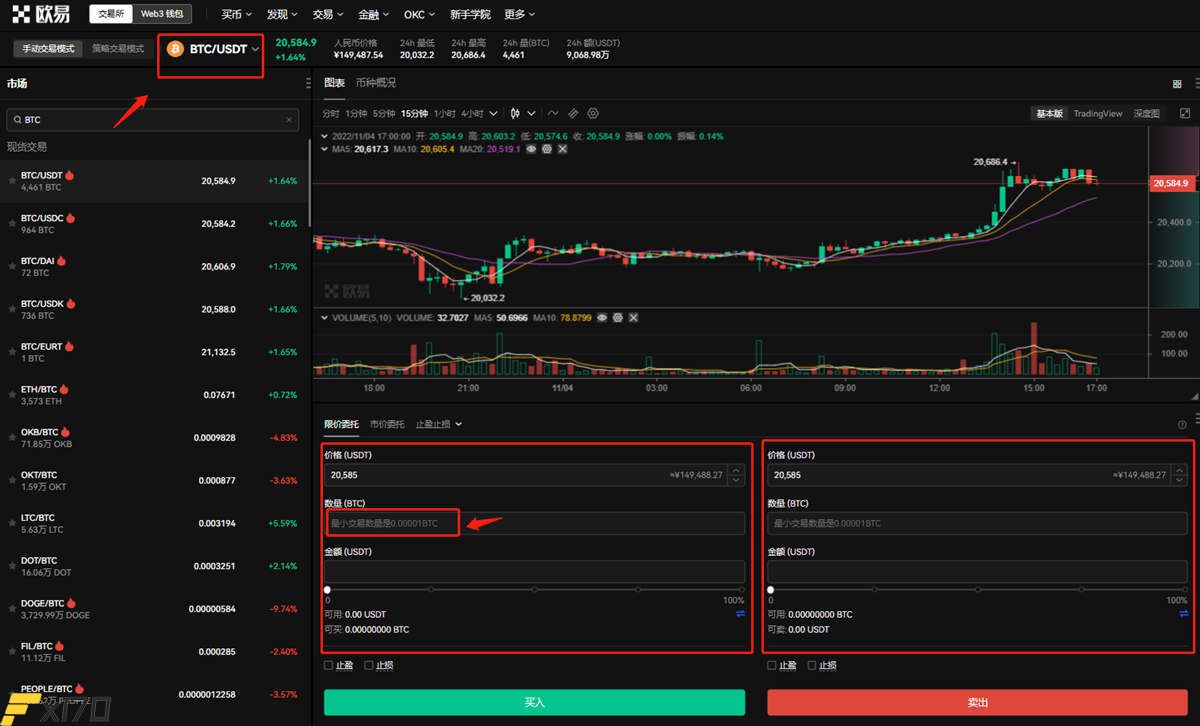Viewport: 1200px width, 726px height.
Task: Select the 市价委托 order tab
Action: (387, 424)
